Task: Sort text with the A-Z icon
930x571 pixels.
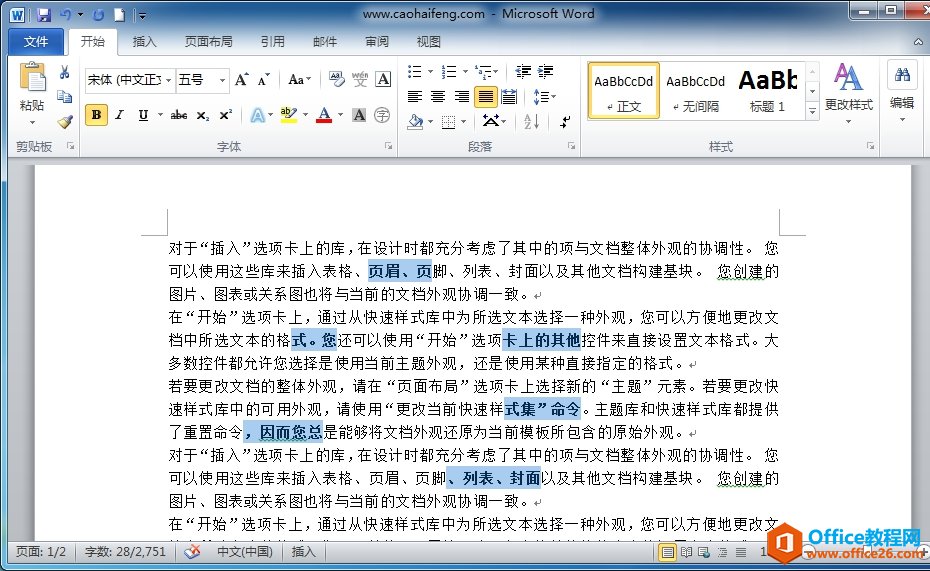Action: [531, 122]
